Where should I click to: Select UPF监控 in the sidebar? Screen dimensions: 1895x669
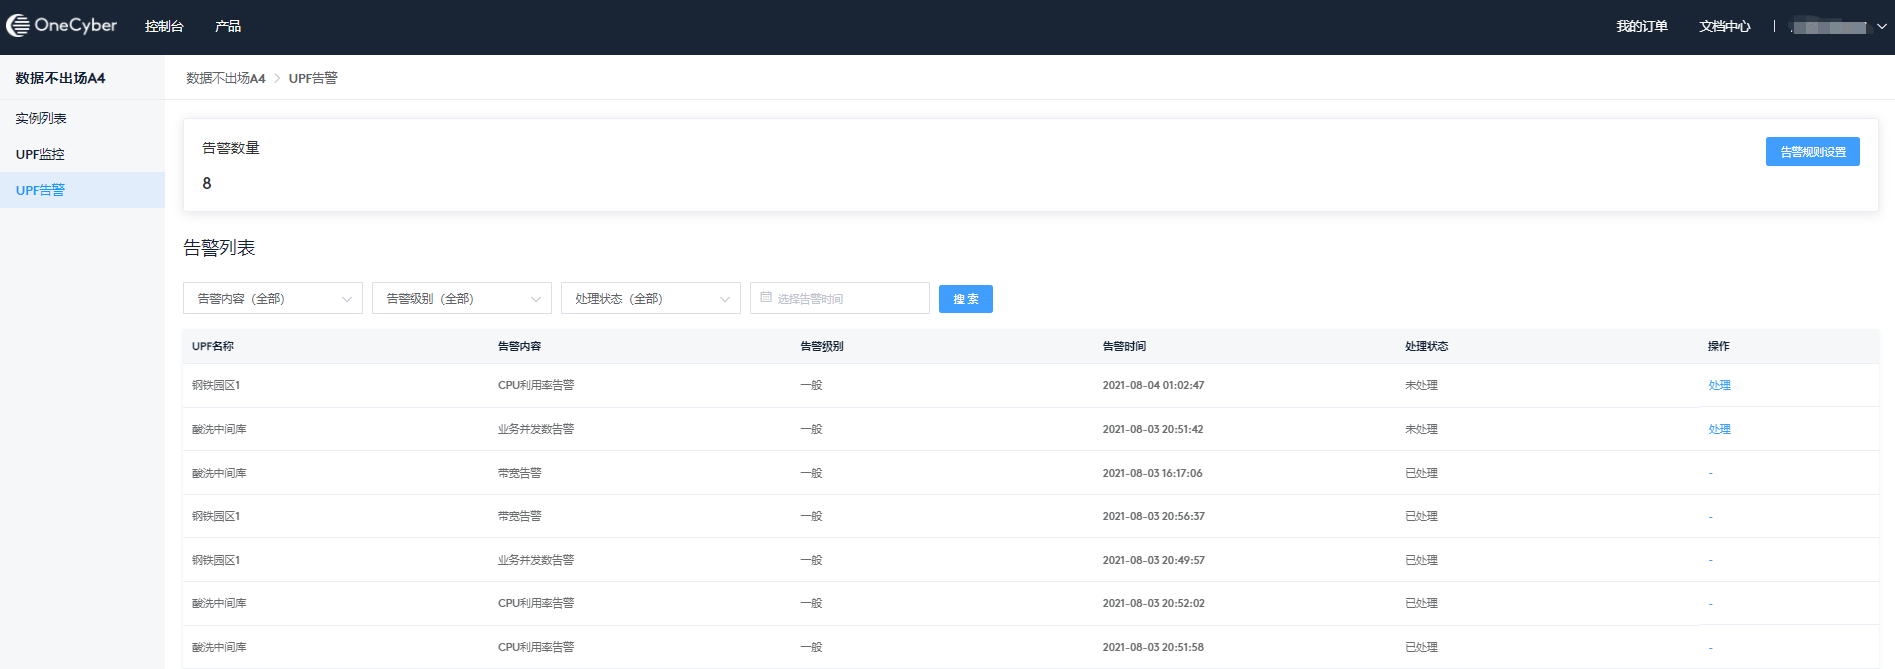pyautogui.click(x=40, y=154)
